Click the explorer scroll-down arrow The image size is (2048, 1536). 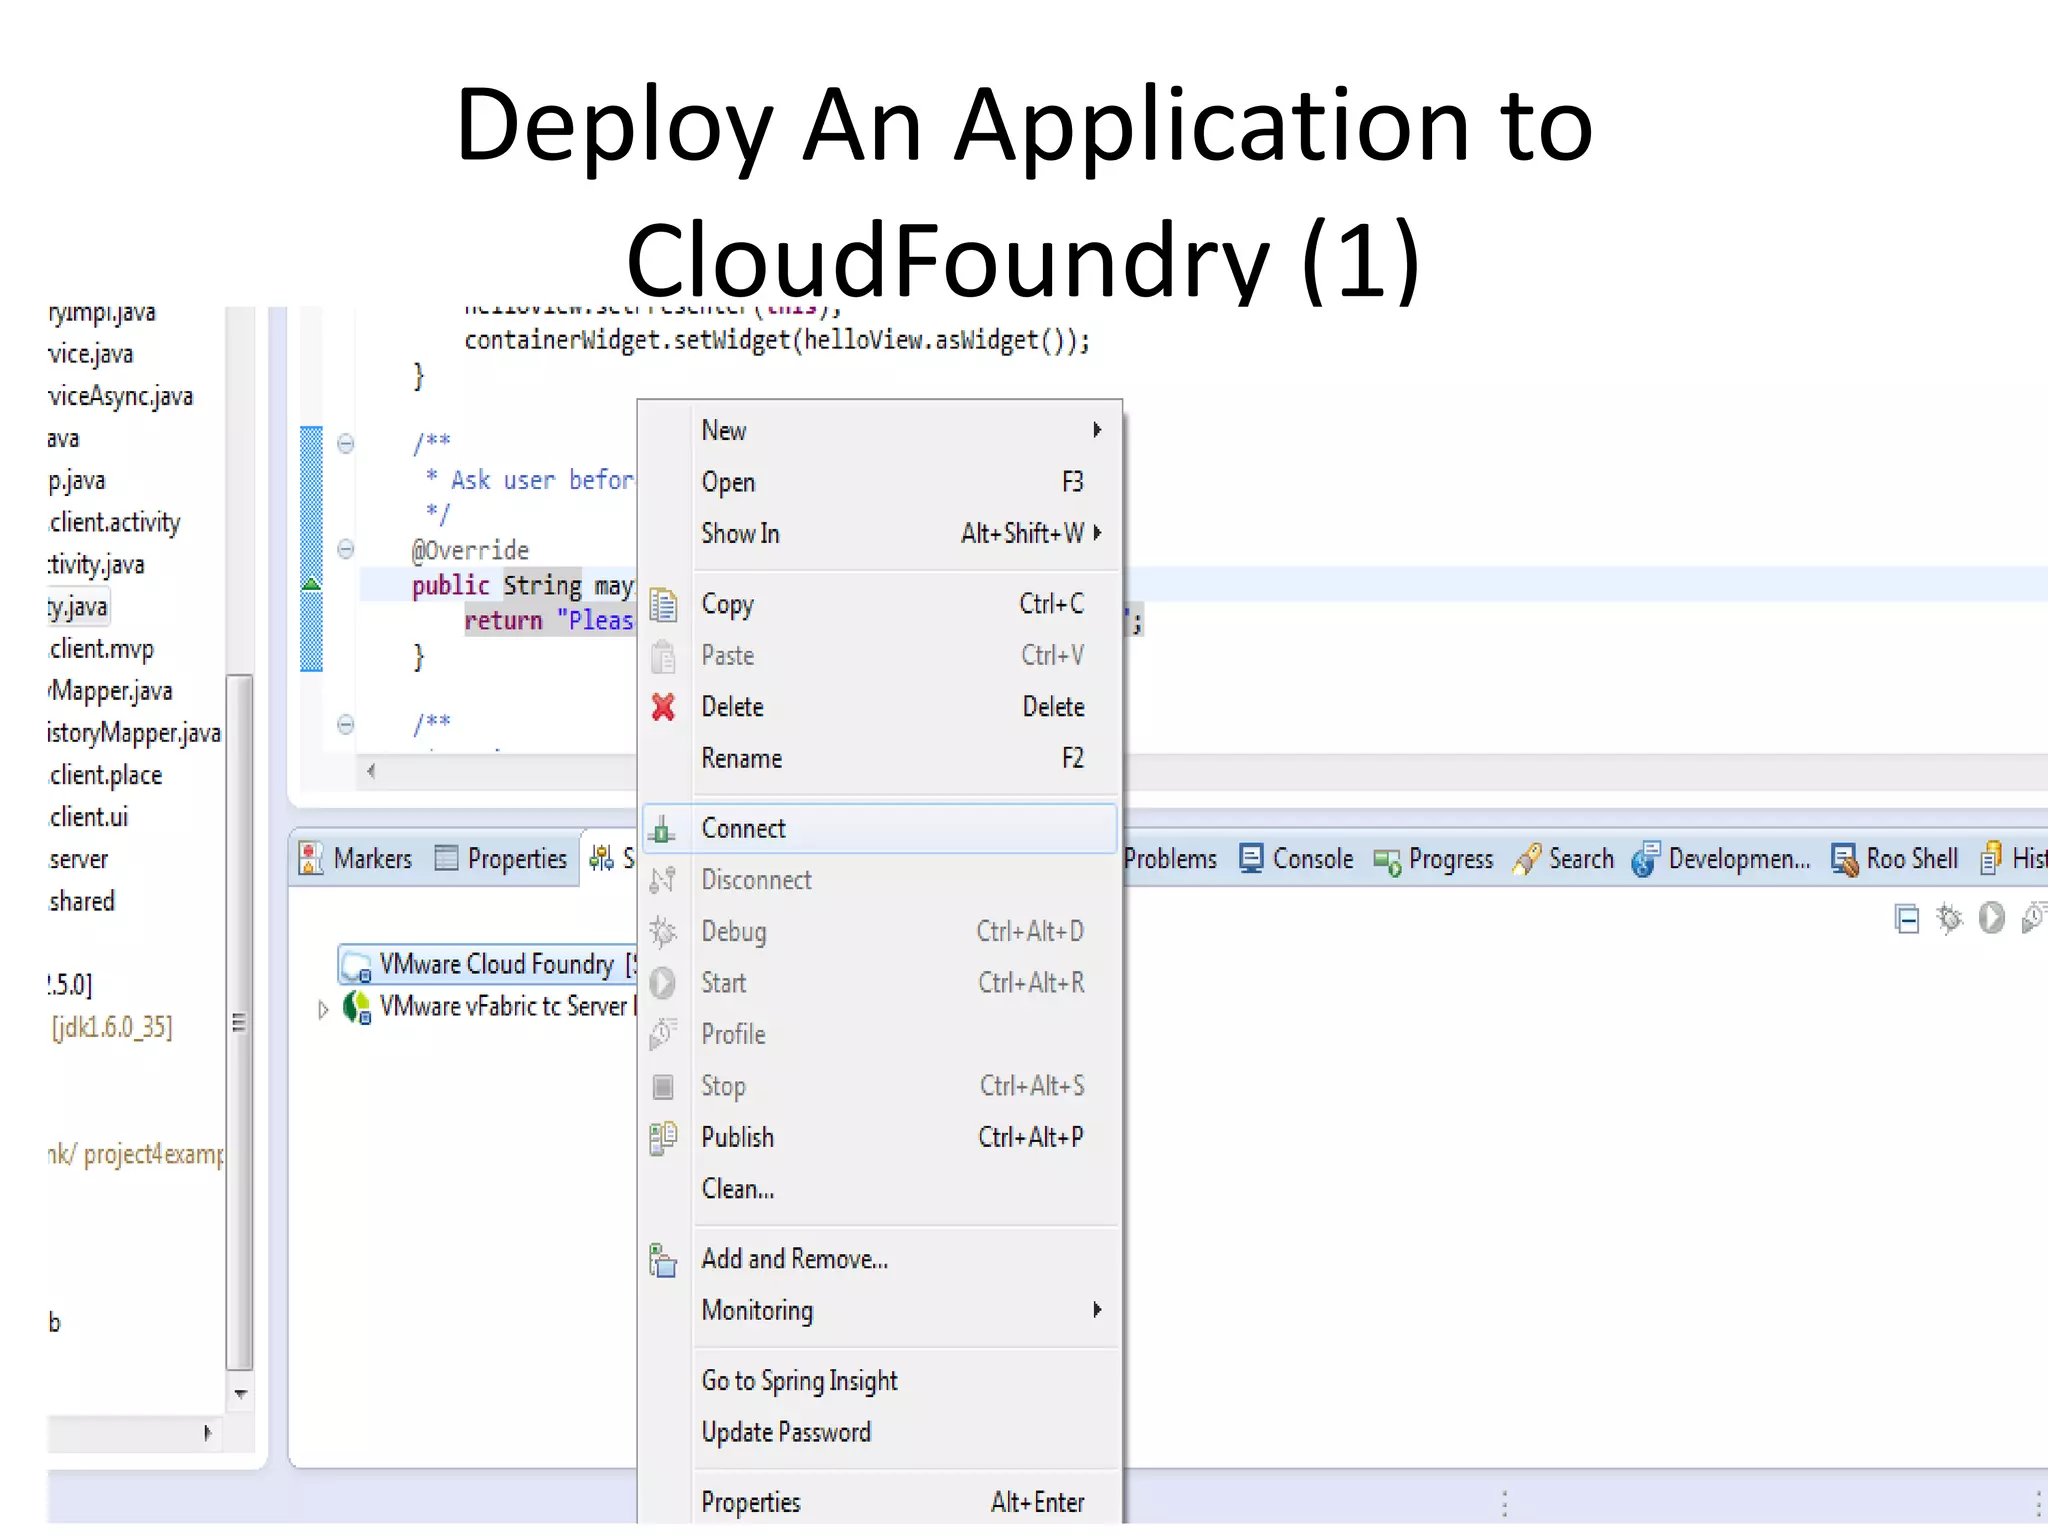[x=240, y=1393]
